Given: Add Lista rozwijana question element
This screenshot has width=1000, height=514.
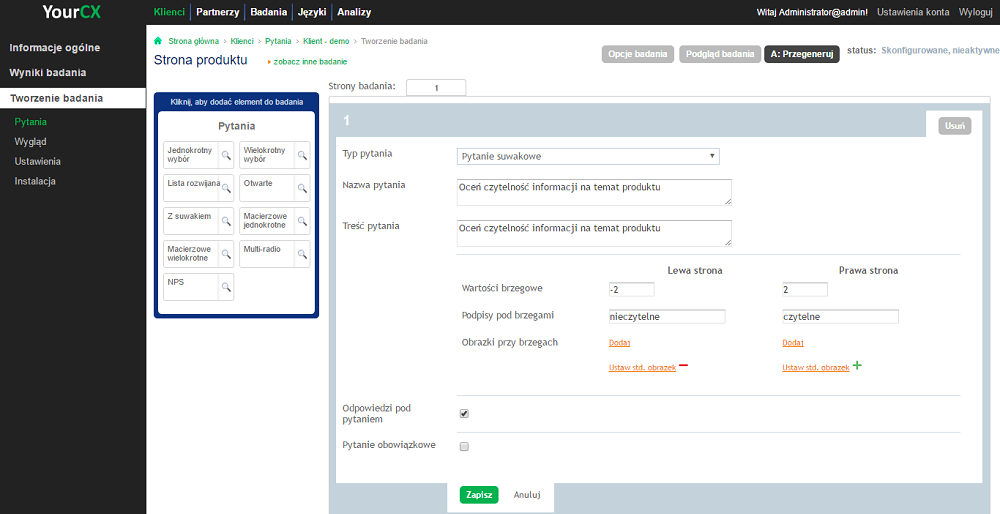Looking at the screenshot, I should pos(191,188).
